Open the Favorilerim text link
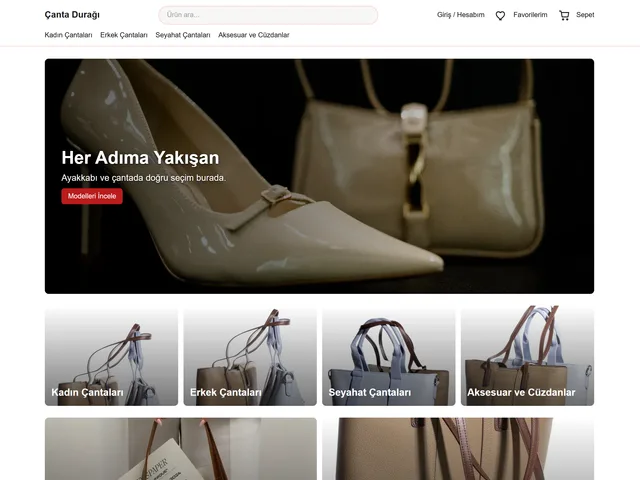The image size is (640, 480). pyautogui.click(x=530, y=15)
